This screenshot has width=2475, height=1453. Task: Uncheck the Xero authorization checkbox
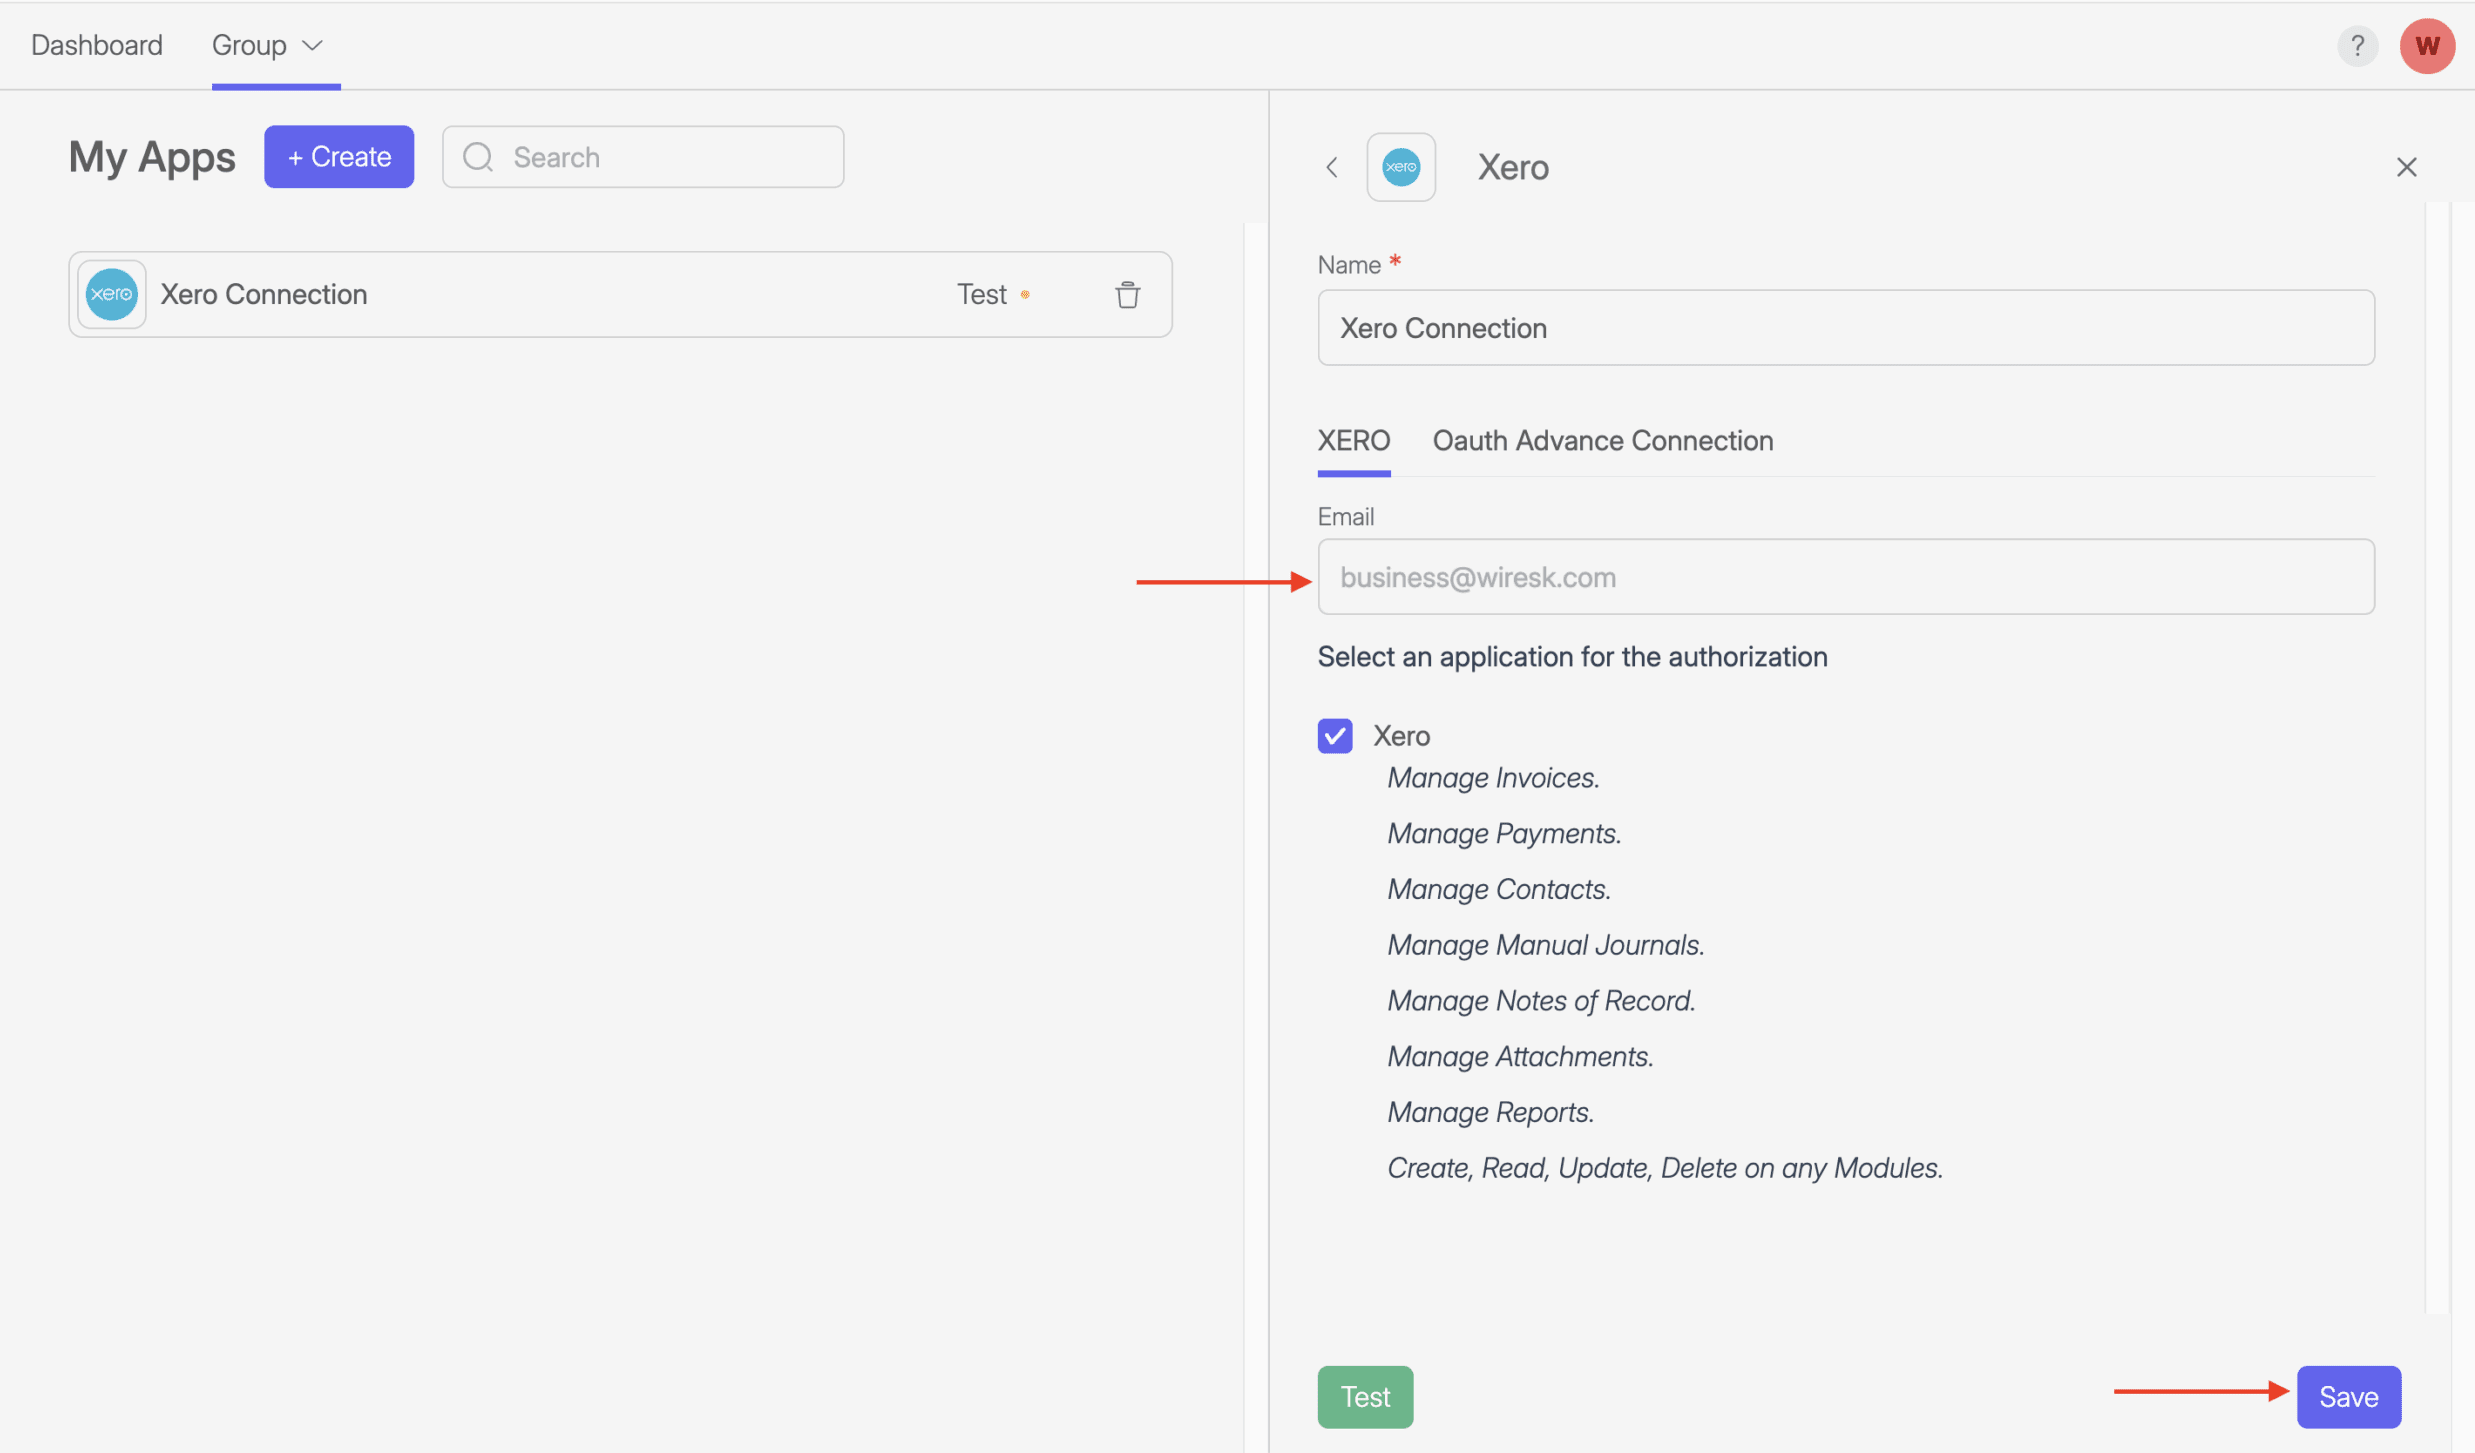1334,735
